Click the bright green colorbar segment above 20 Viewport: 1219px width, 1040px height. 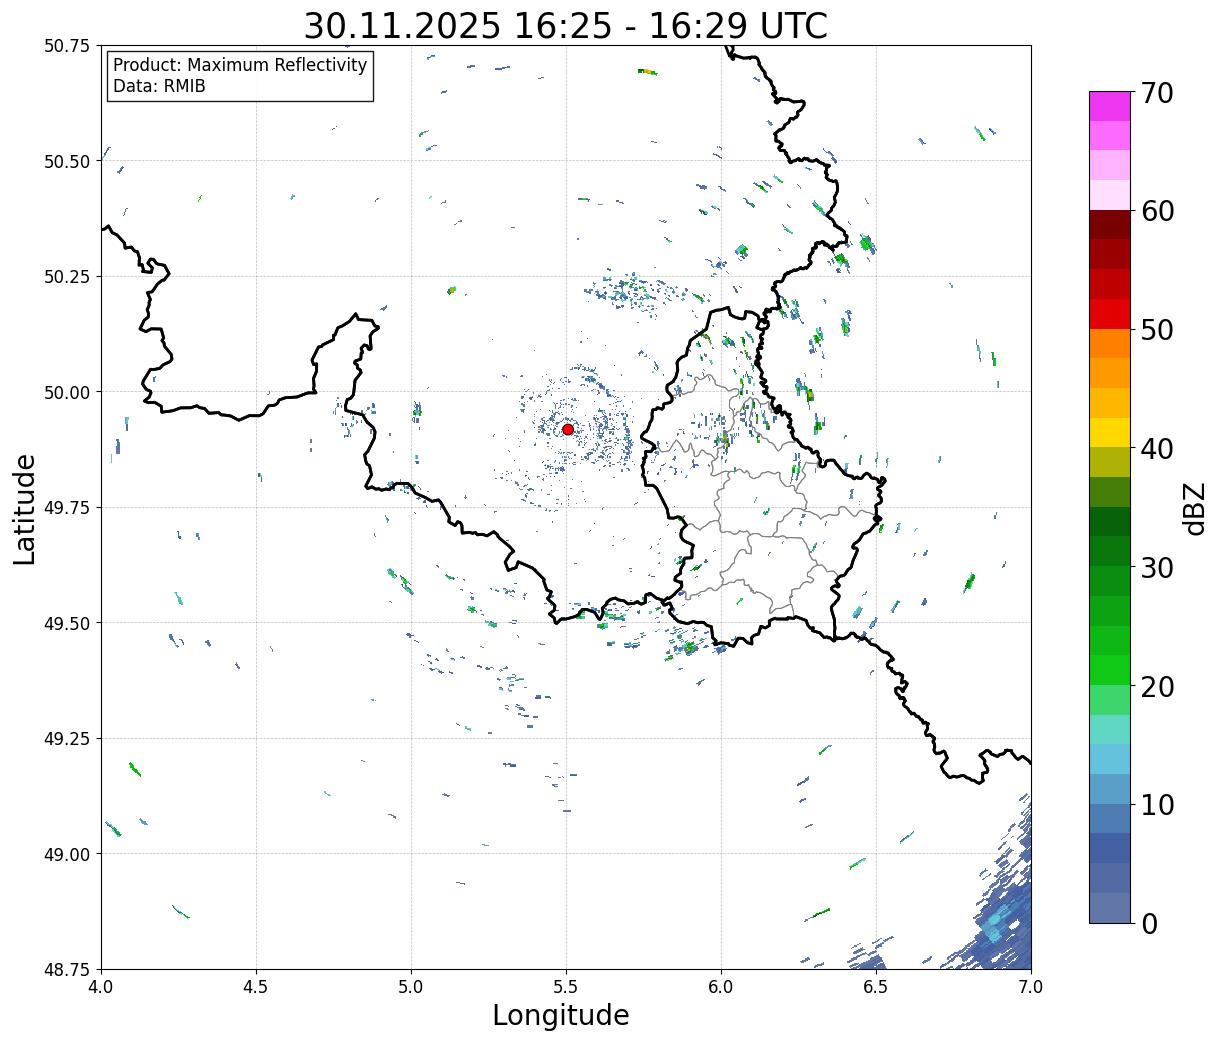(1110, 670)
